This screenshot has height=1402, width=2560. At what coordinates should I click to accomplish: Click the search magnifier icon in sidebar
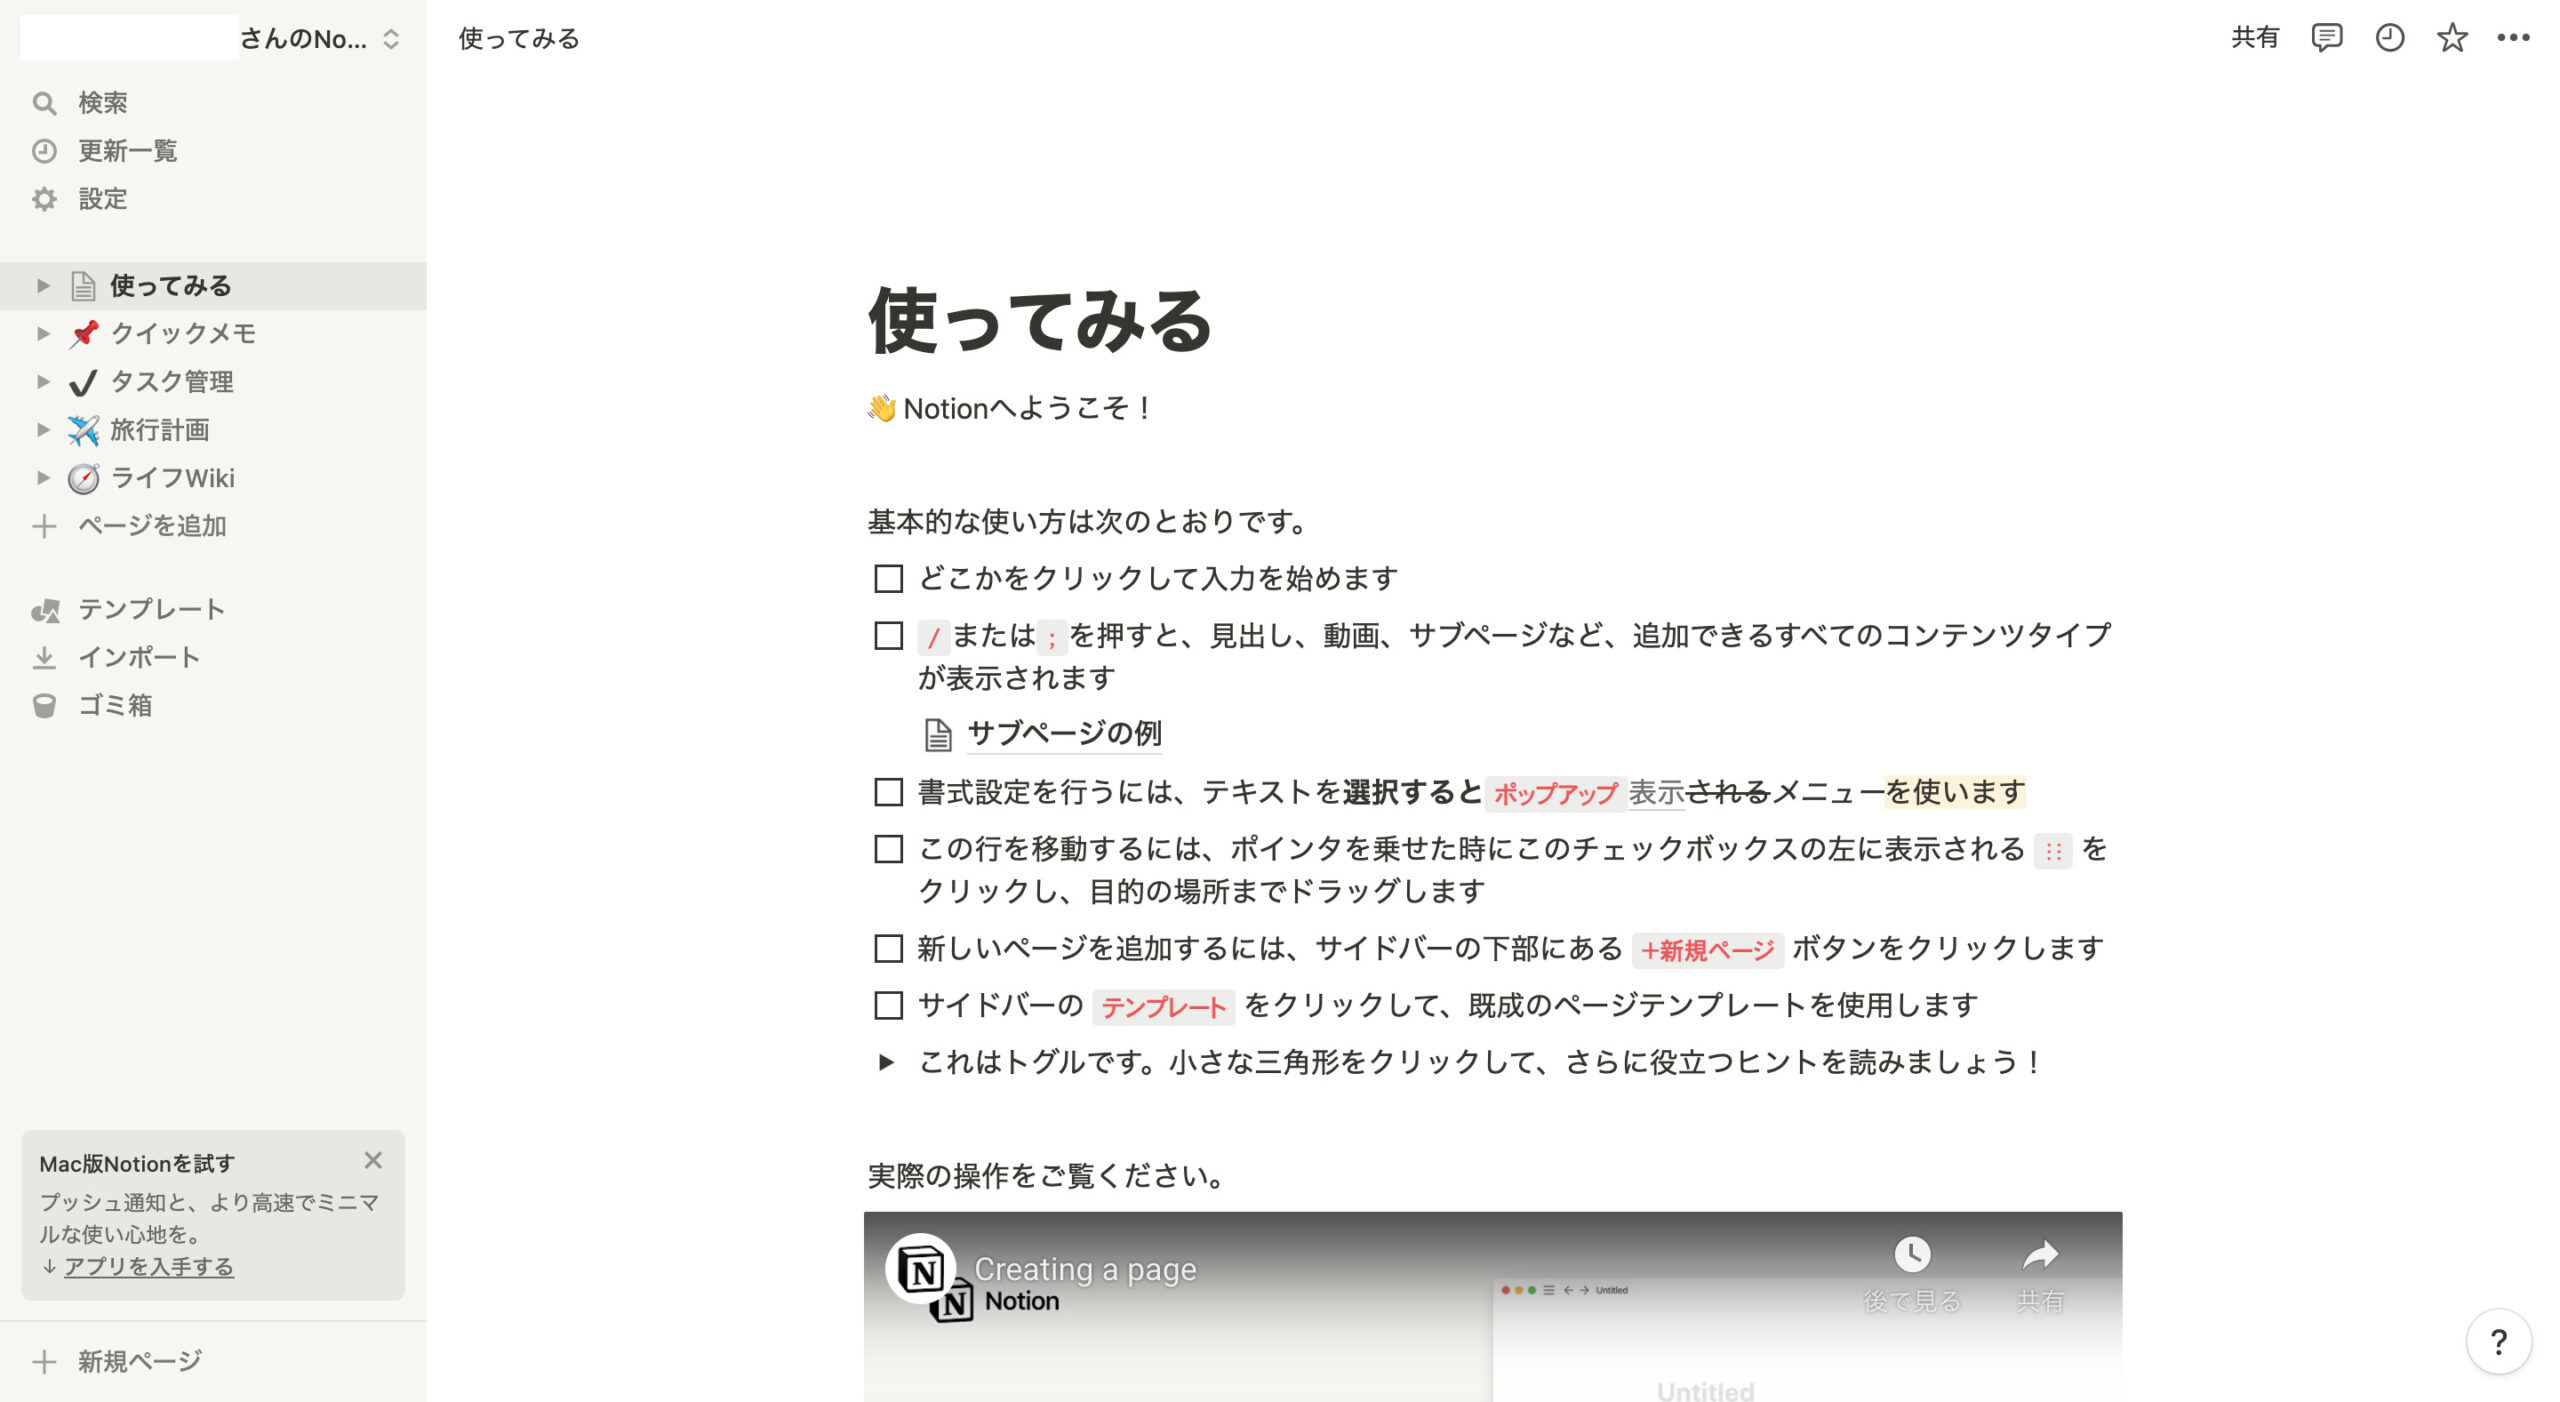pyautogui.click(x=44, y=103)
